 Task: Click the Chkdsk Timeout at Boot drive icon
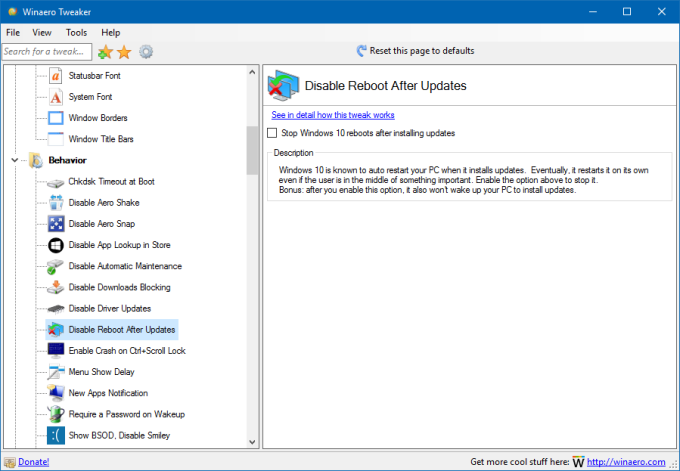pos(56,183)
